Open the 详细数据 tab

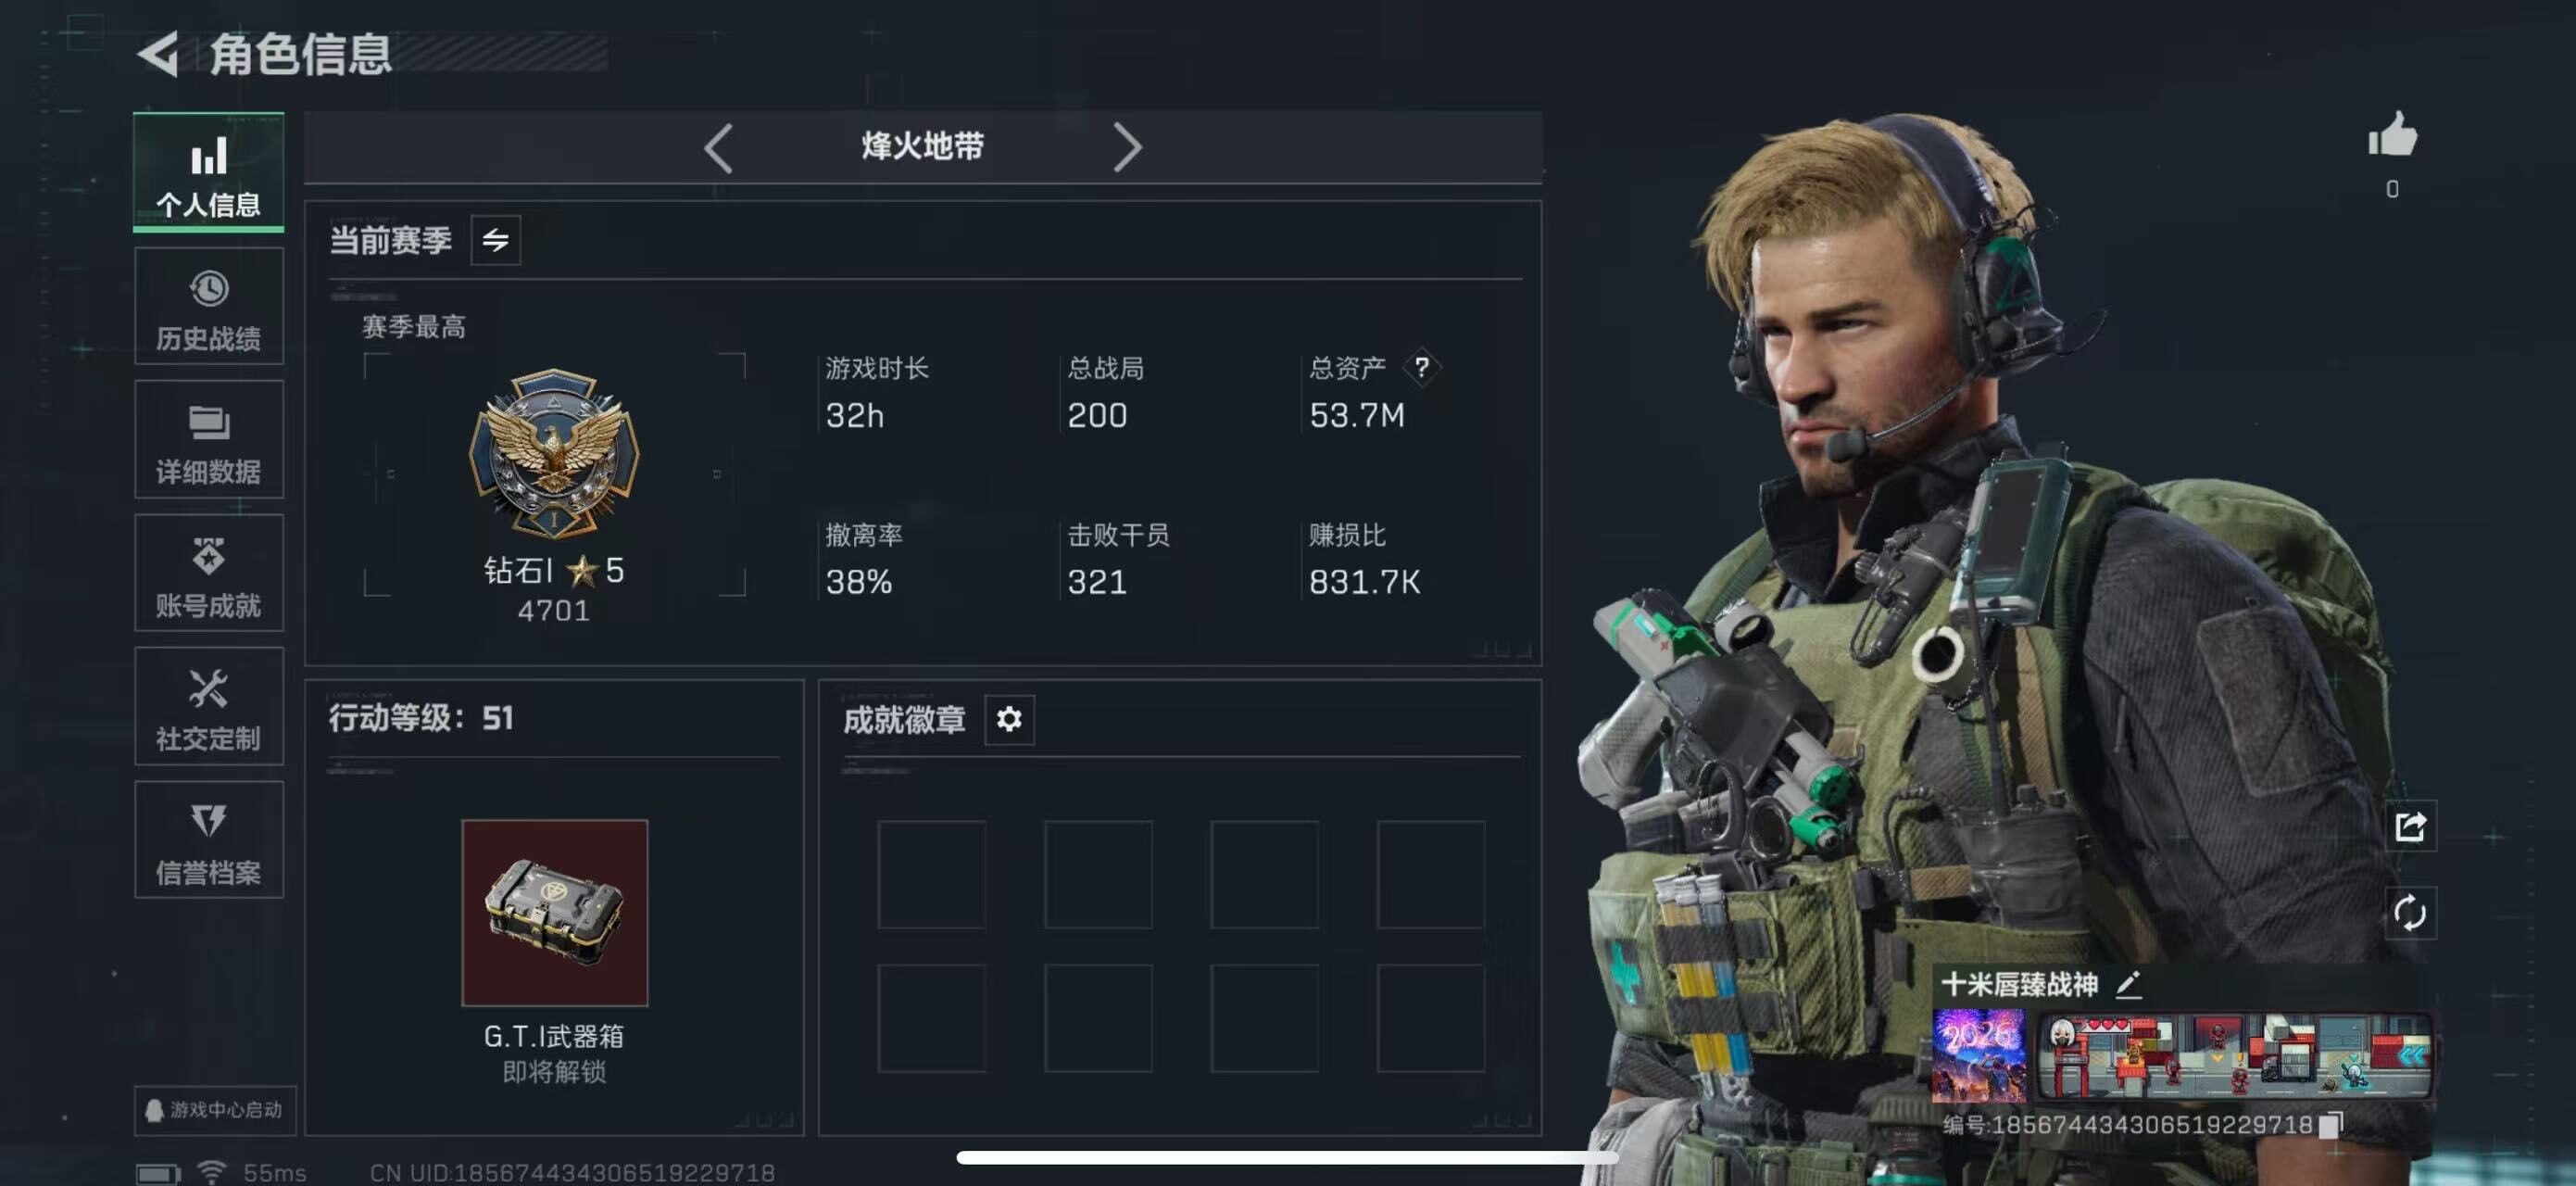pos(209,440)
